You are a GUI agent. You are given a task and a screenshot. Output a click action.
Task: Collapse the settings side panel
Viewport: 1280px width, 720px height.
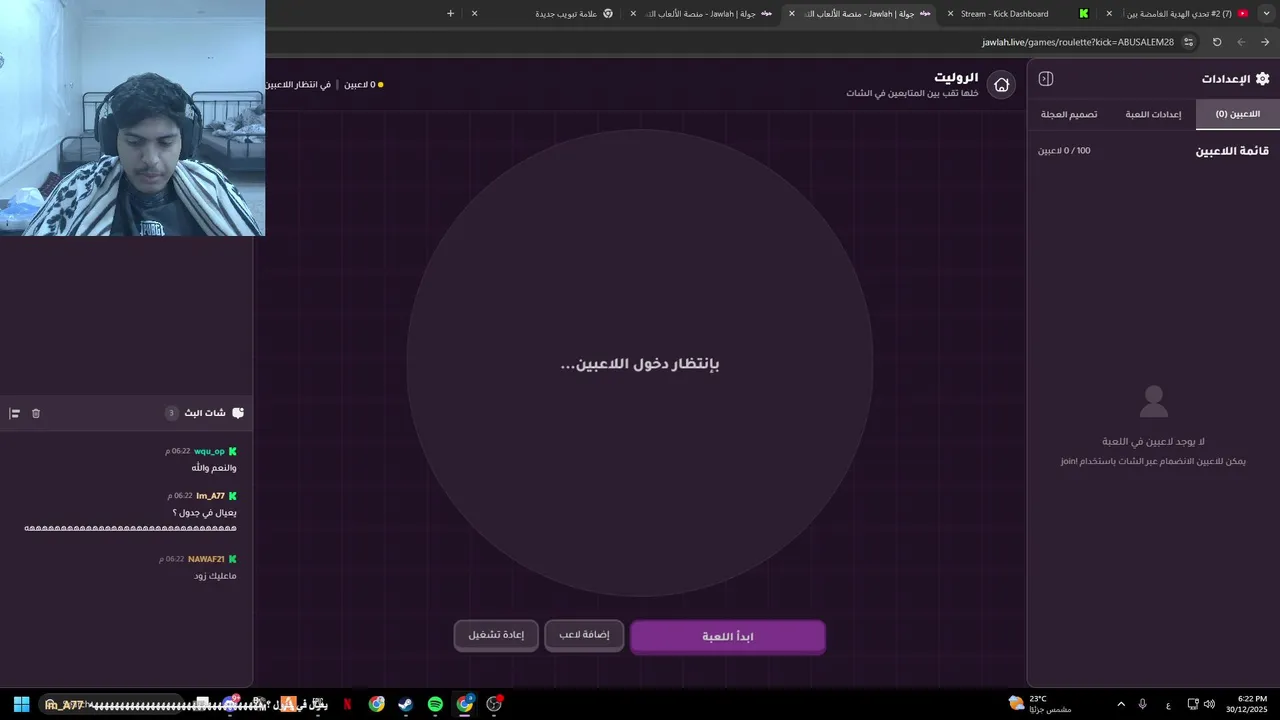click(x=1046, y=79)
